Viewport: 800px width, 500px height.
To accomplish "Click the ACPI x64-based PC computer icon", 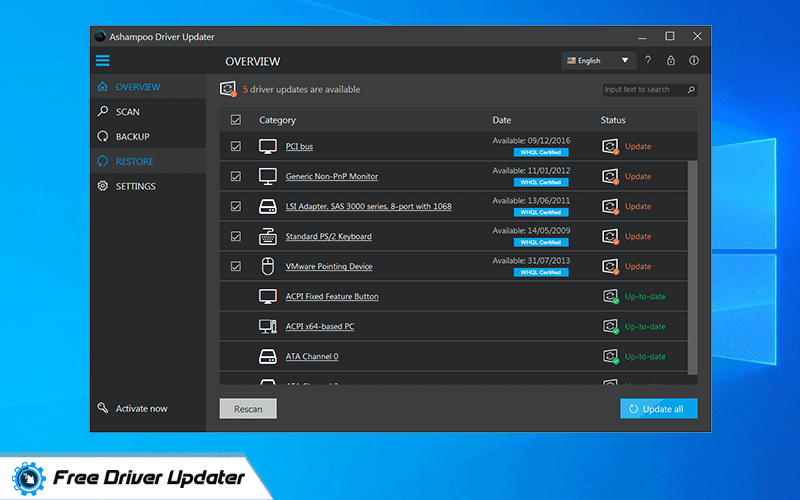I will point(268,327).
